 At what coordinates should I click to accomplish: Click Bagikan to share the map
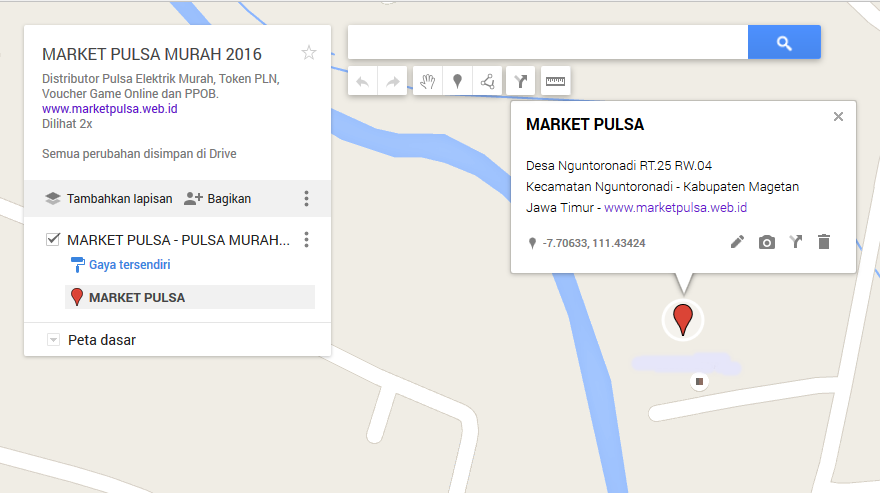218,199
